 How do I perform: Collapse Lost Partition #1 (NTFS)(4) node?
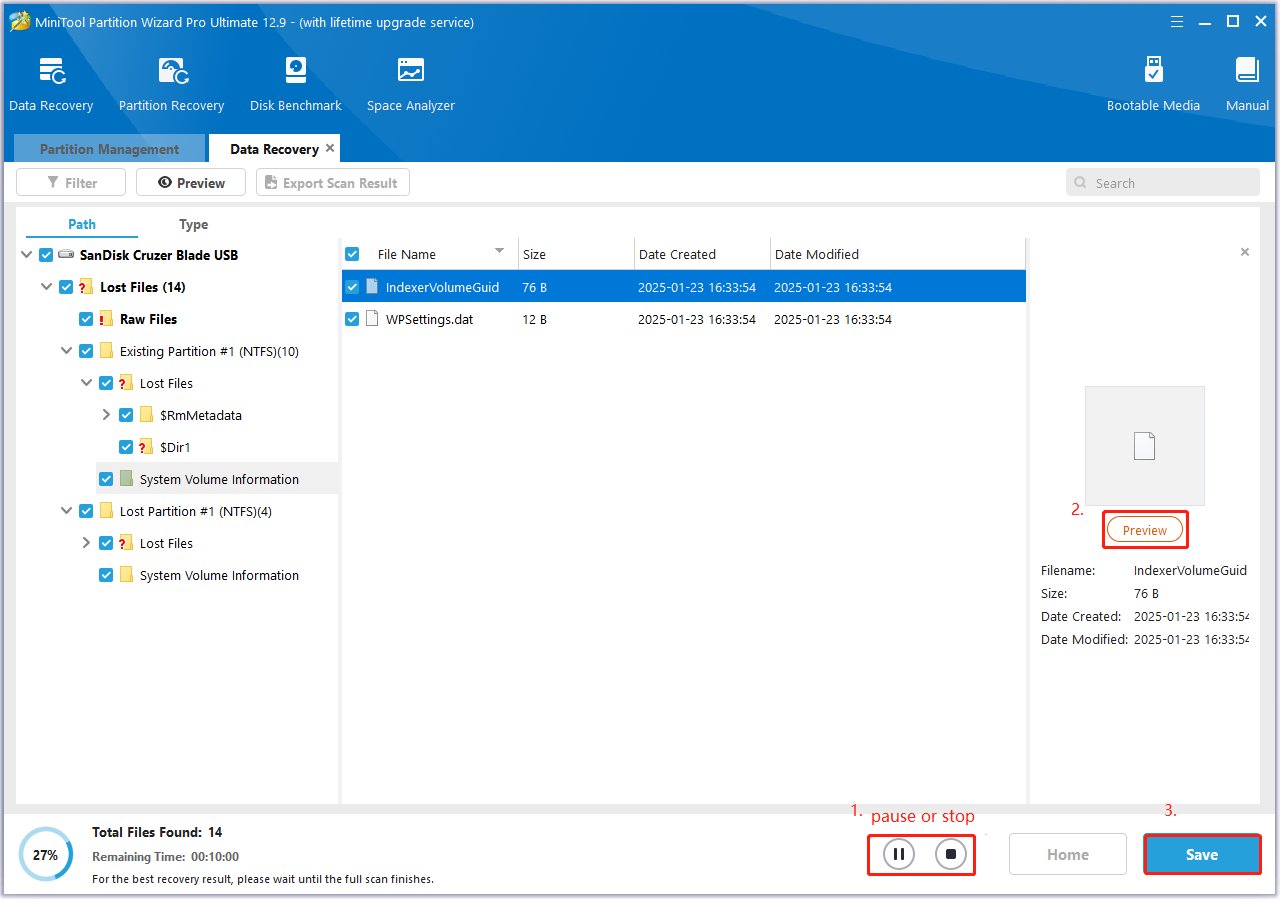(x=66, y=511)
